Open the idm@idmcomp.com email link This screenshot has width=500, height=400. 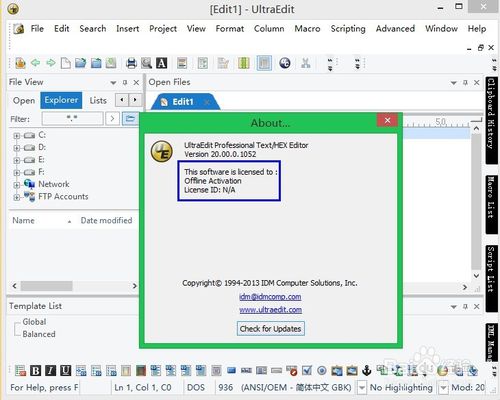(270, 296)
